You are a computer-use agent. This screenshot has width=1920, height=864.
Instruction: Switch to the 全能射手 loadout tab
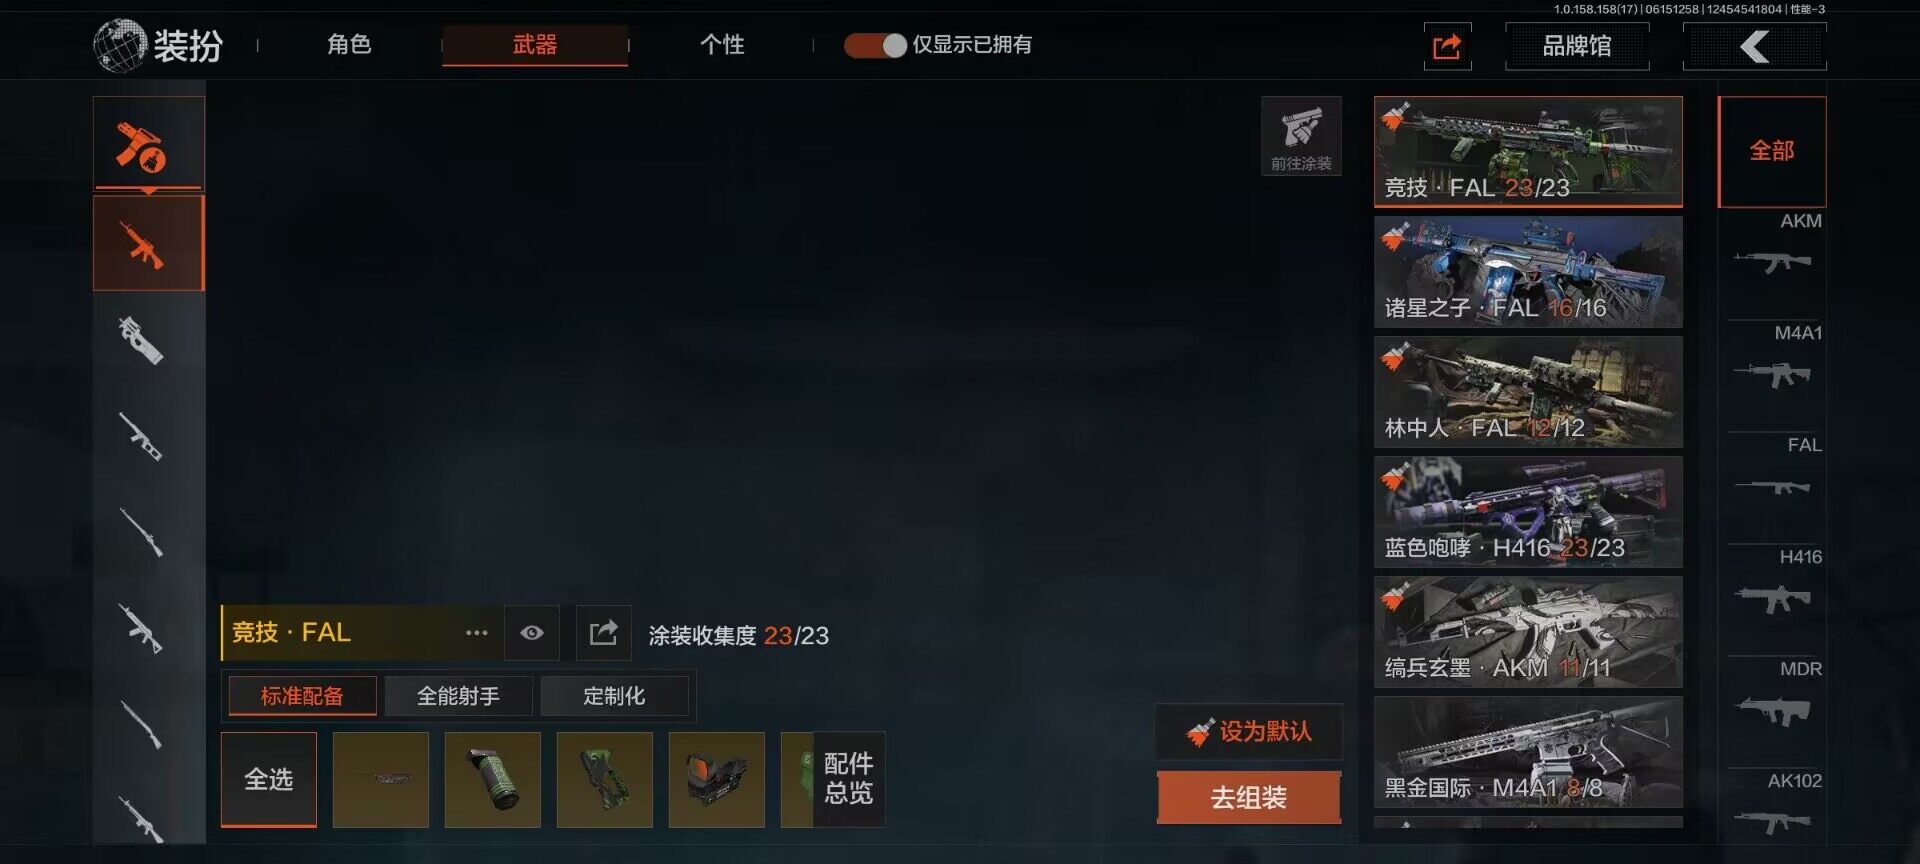458,696
